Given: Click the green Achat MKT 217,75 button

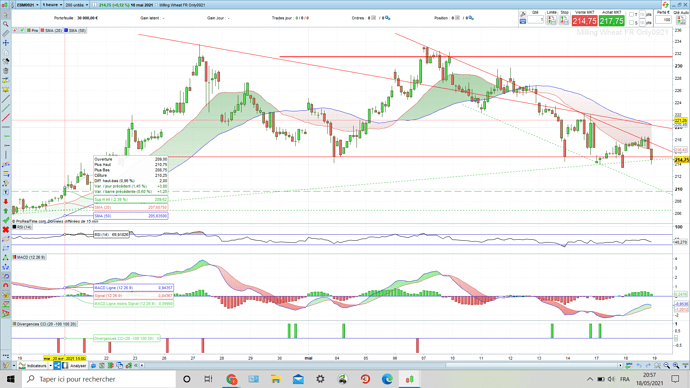Looking at the screenshot, I should coord(611,21).
